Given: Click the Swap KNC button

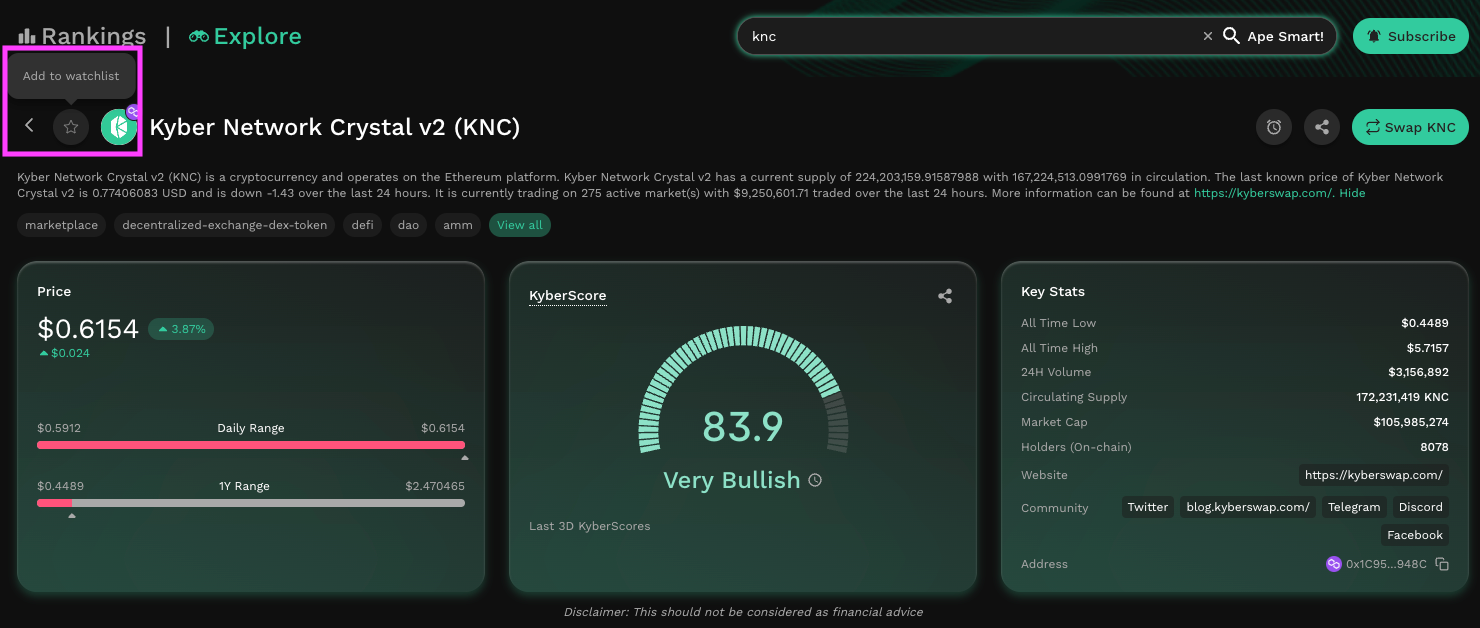Looking at the screenshot, I should coord(1410,127).
